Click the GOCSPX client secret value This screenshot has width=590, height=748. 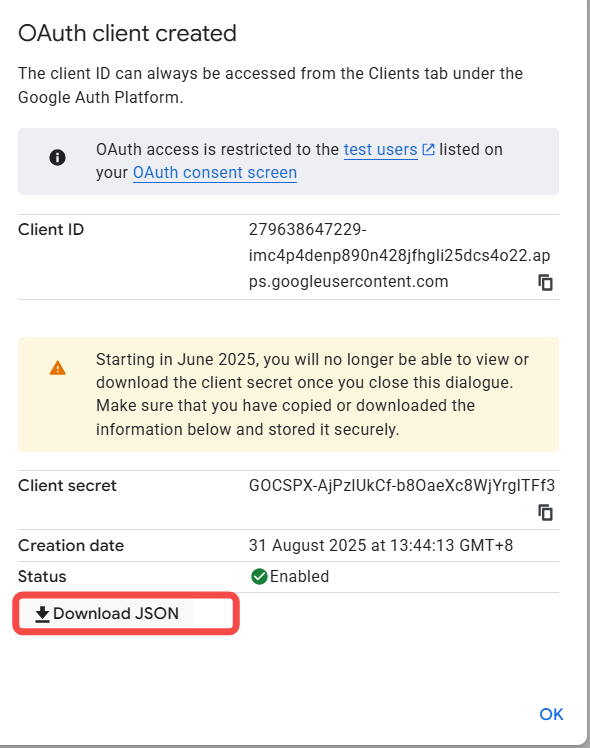click(x=402, y=486)
